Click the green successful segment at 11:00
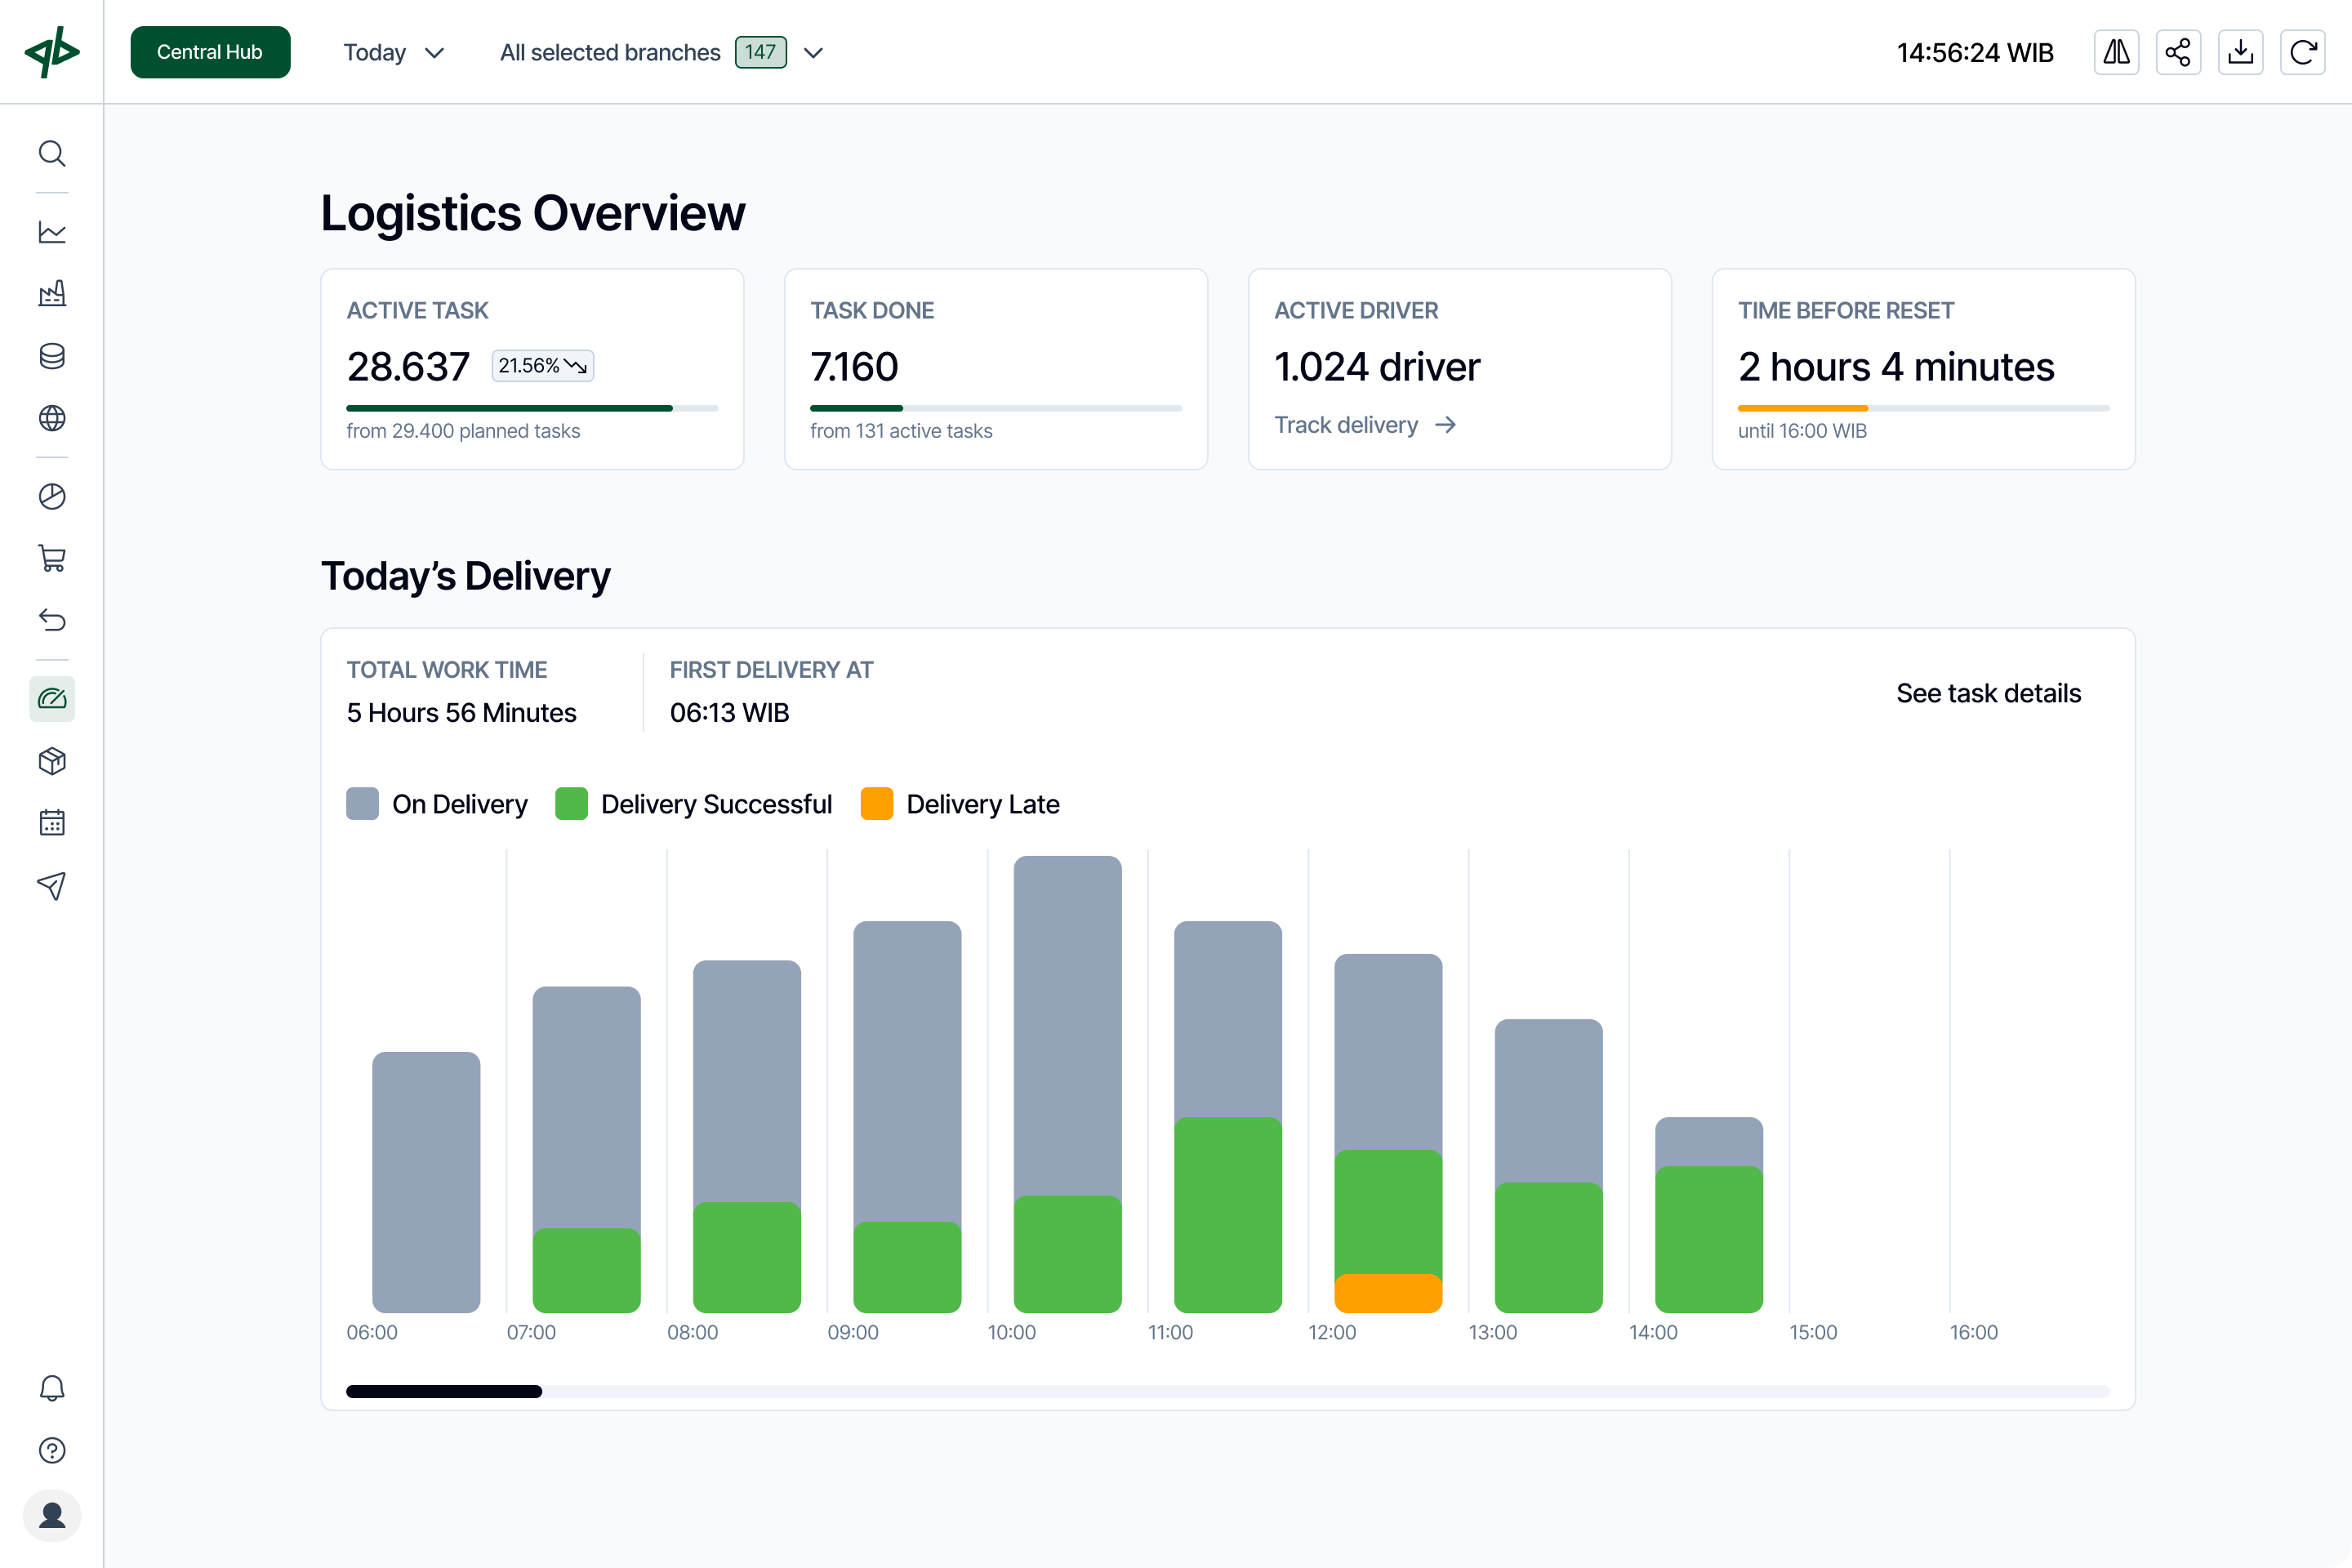2352x1568 pixels. pyautogui.click(x=1228, y=1215)
